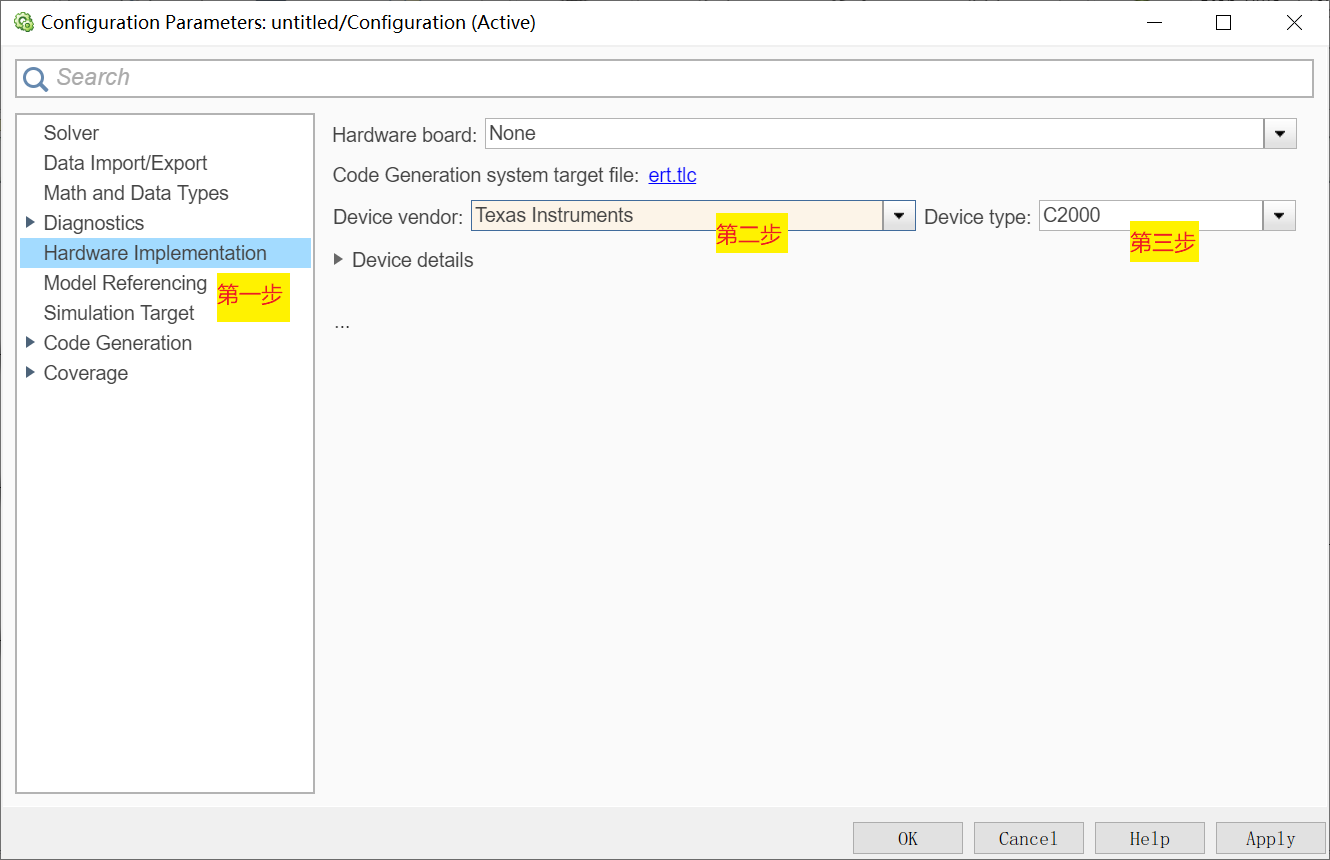Open the Coverage pane
Viewport: 1330px width, 860px height.
pyautogui.click(x=86, y=373)
